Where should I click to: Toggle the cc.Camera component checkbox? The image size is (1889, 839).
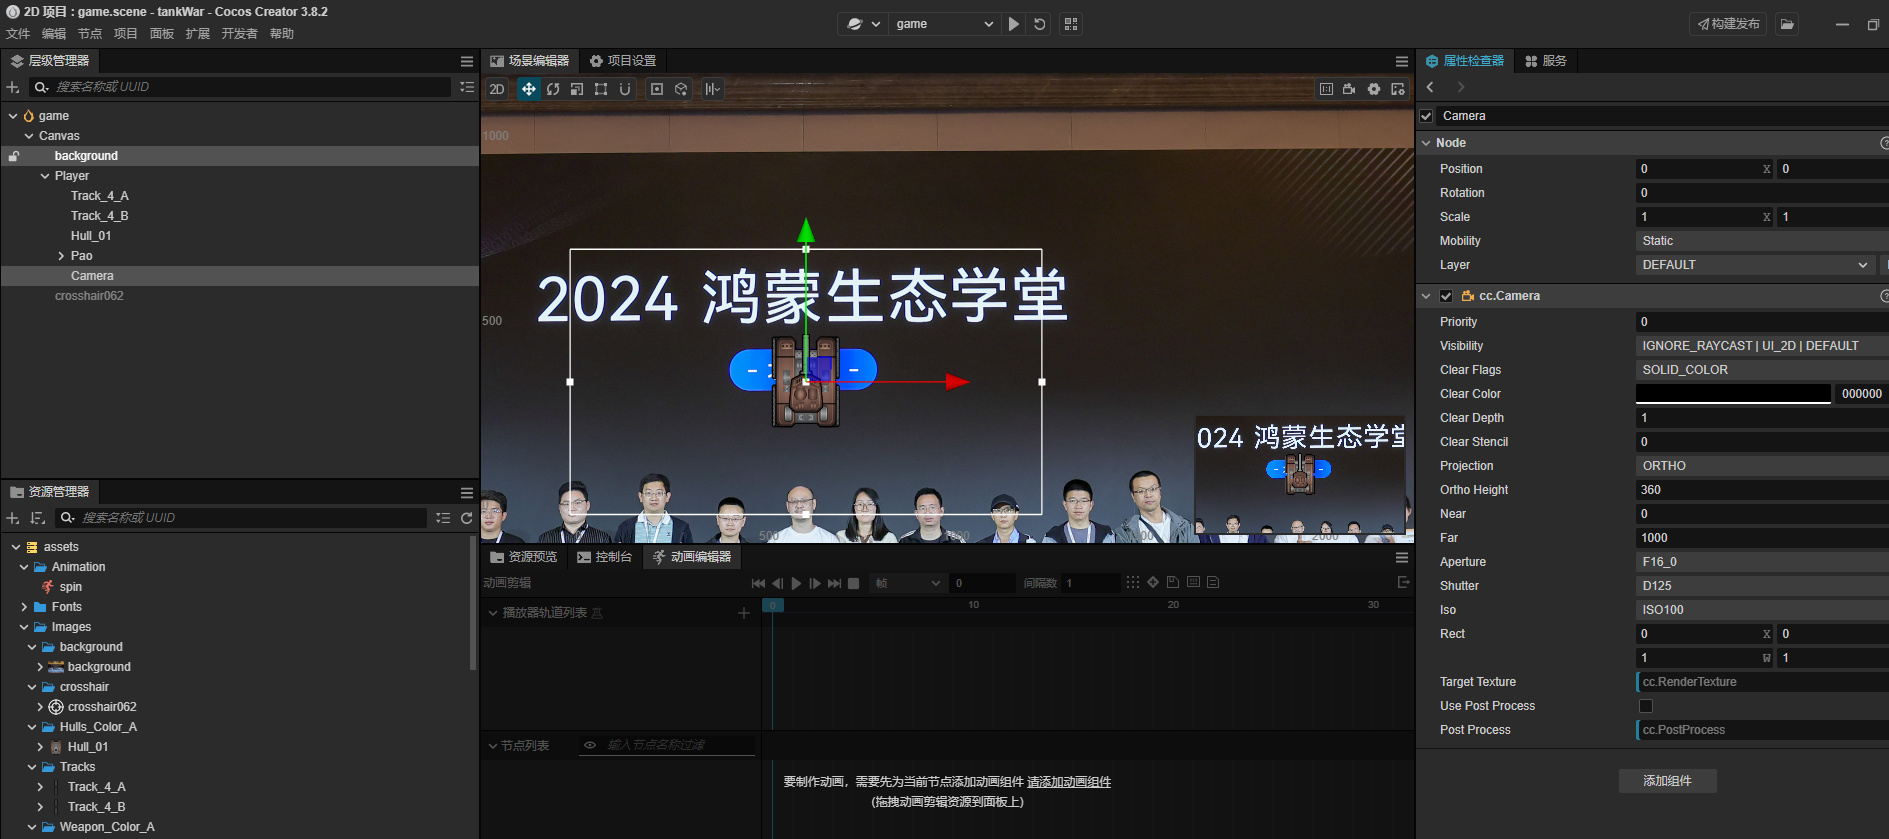[x=1446, y=296]
